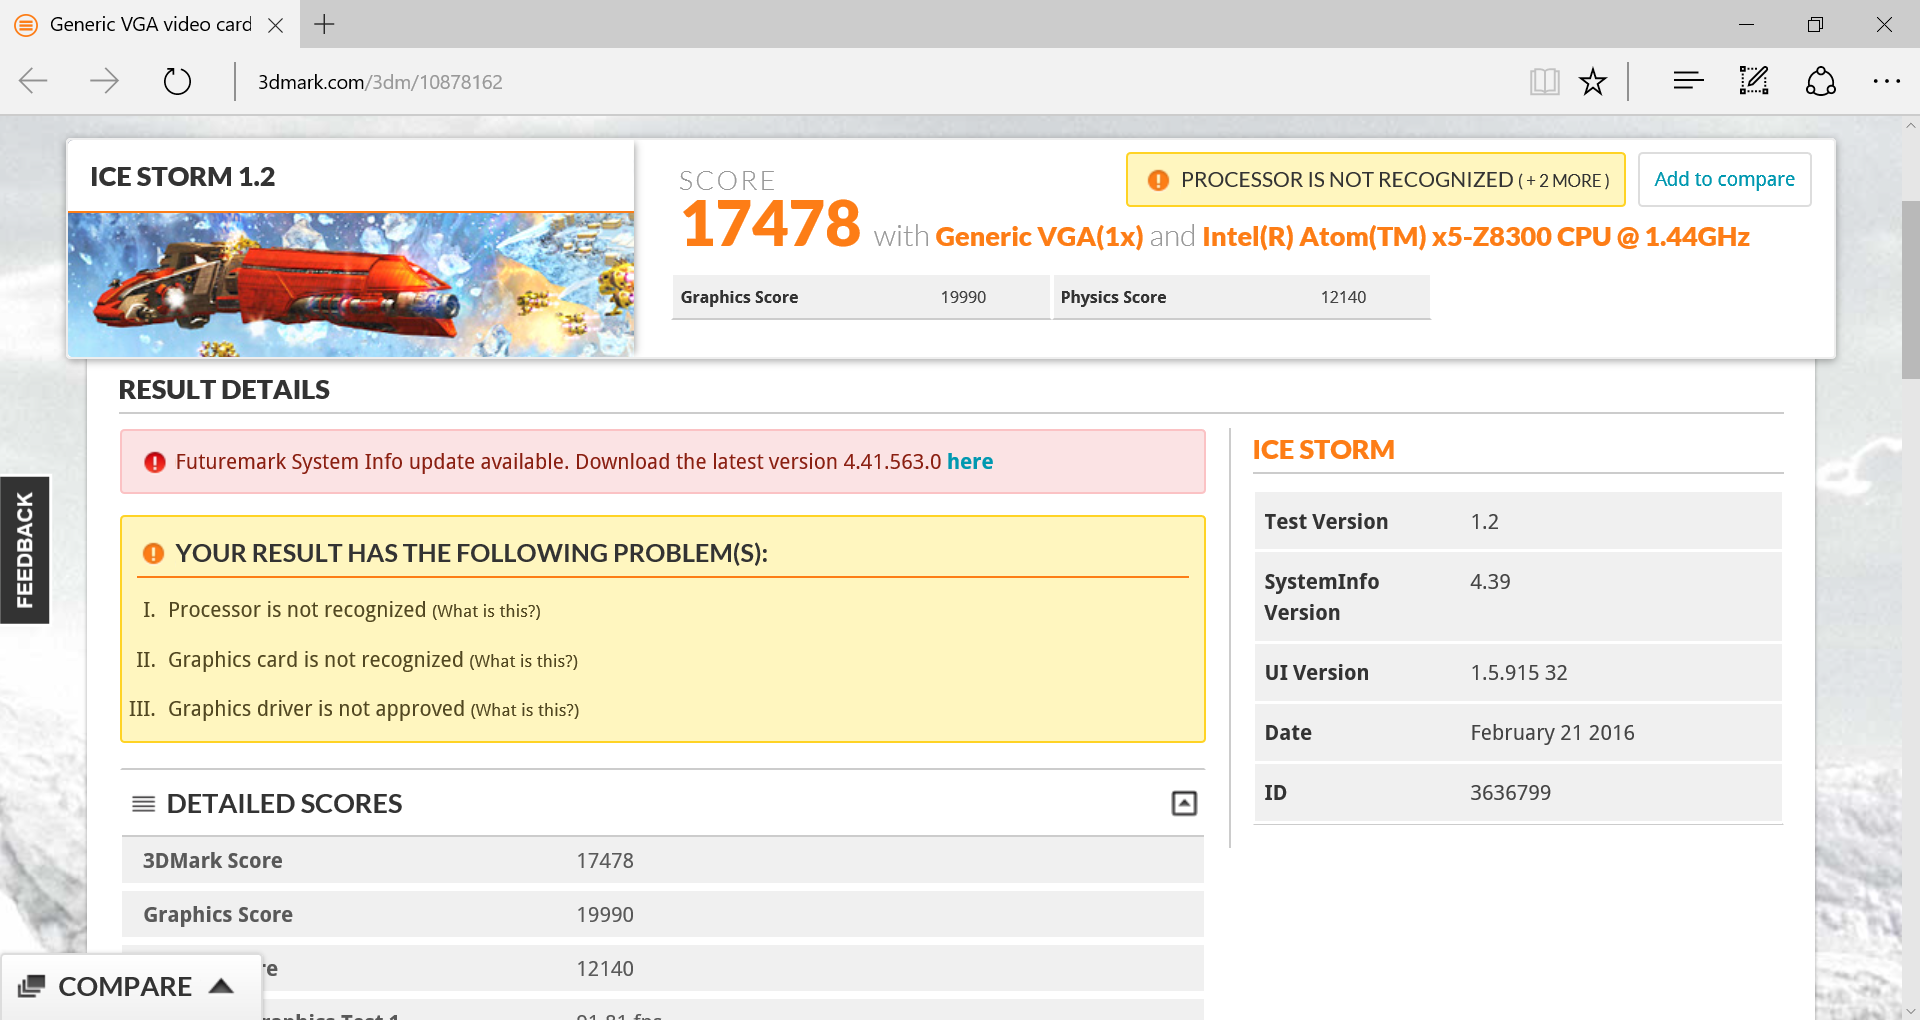Open the Hub sidebar

(1687, 81)
